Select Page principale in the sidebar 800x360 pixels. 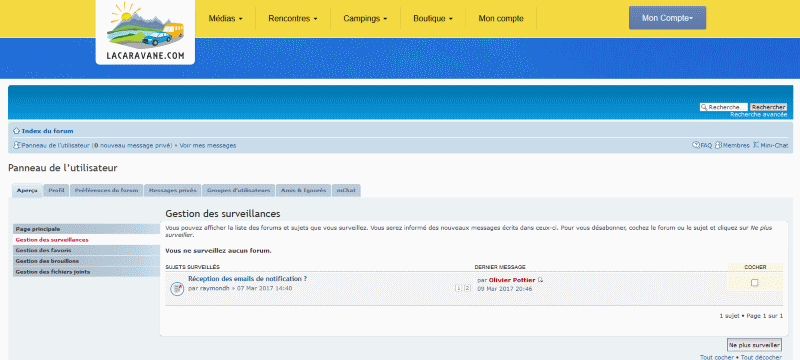point(86,229)
